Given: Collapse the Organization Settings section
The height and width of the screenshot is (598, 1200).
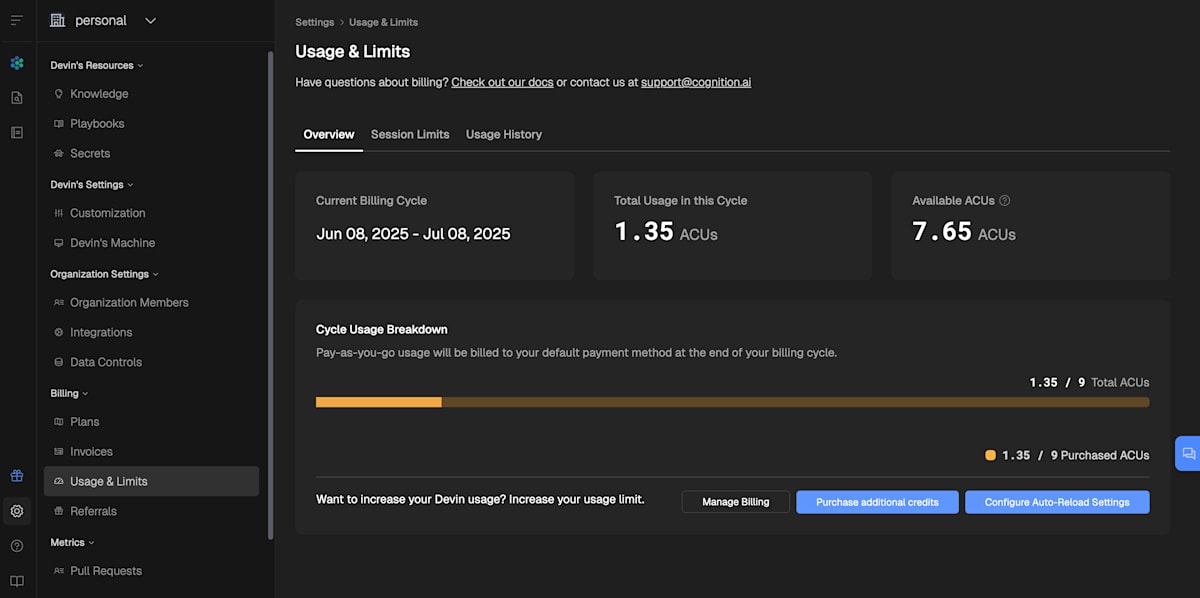Looking at the screenshot, I should click(x=104, y=274).
